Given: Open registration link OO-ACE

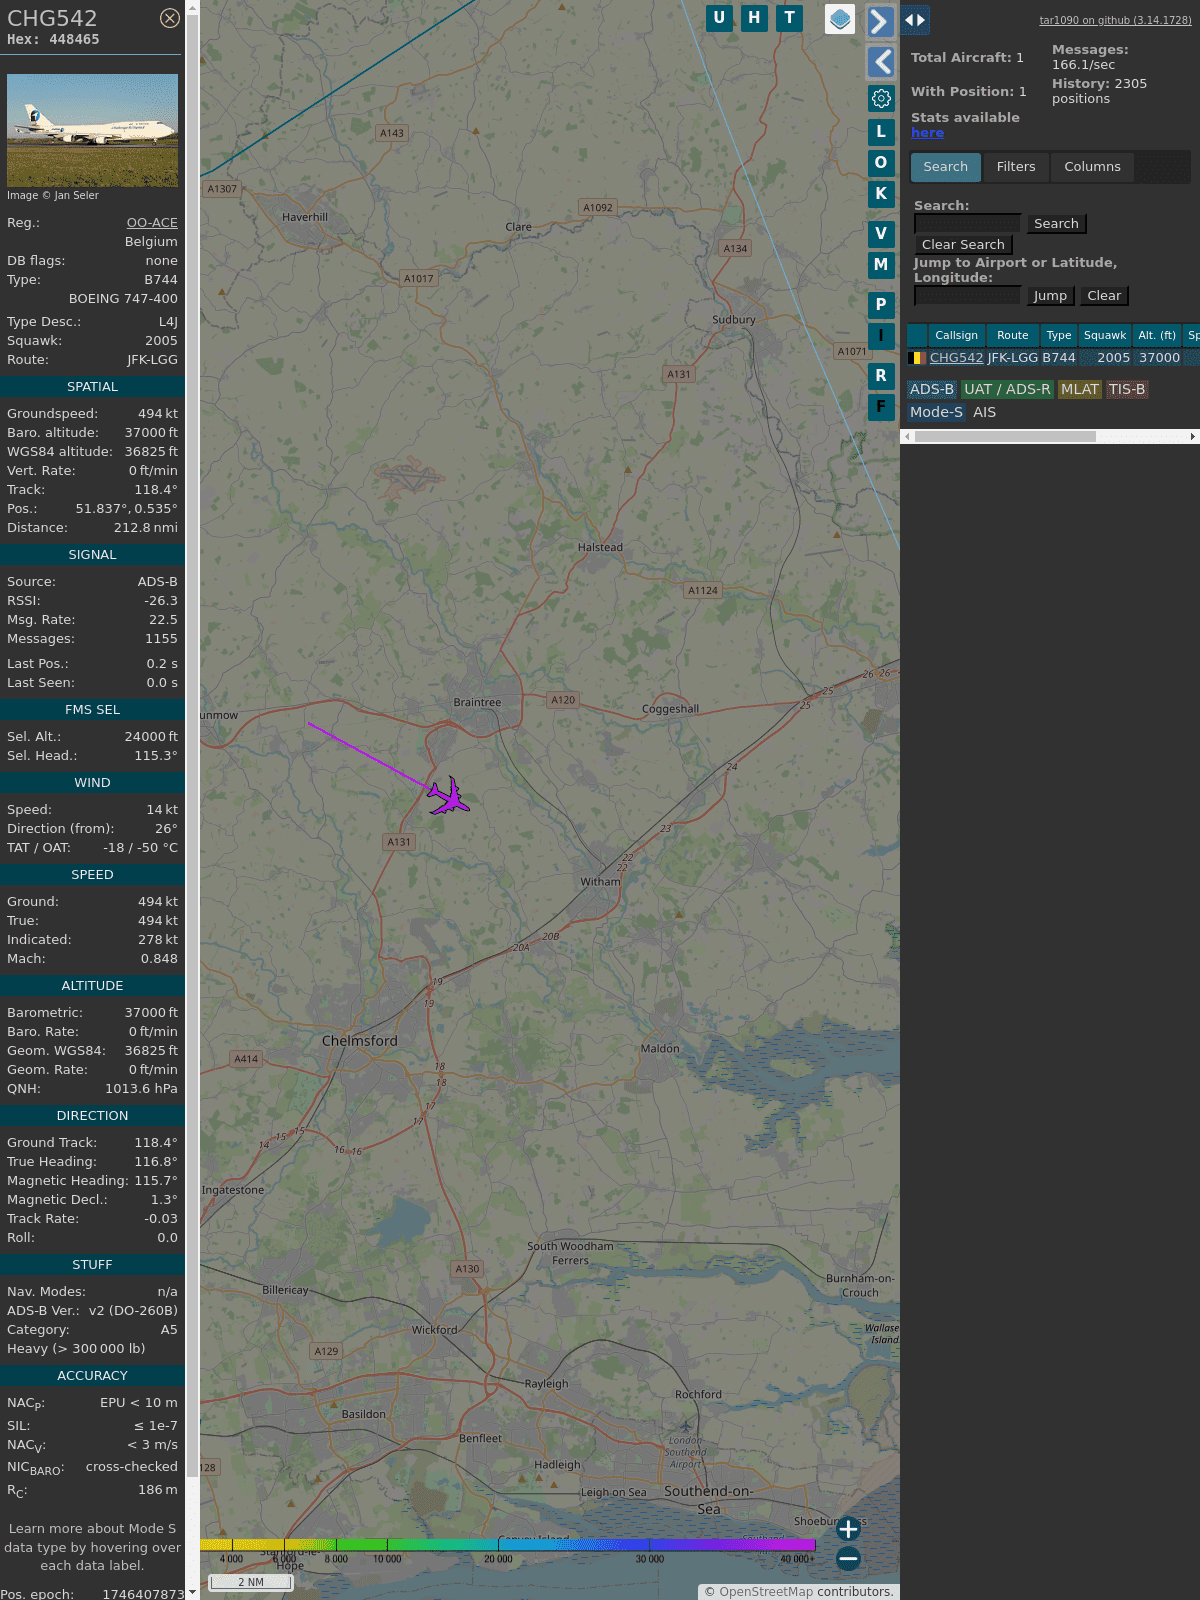Looking at the screenshot, I should 152,223.
